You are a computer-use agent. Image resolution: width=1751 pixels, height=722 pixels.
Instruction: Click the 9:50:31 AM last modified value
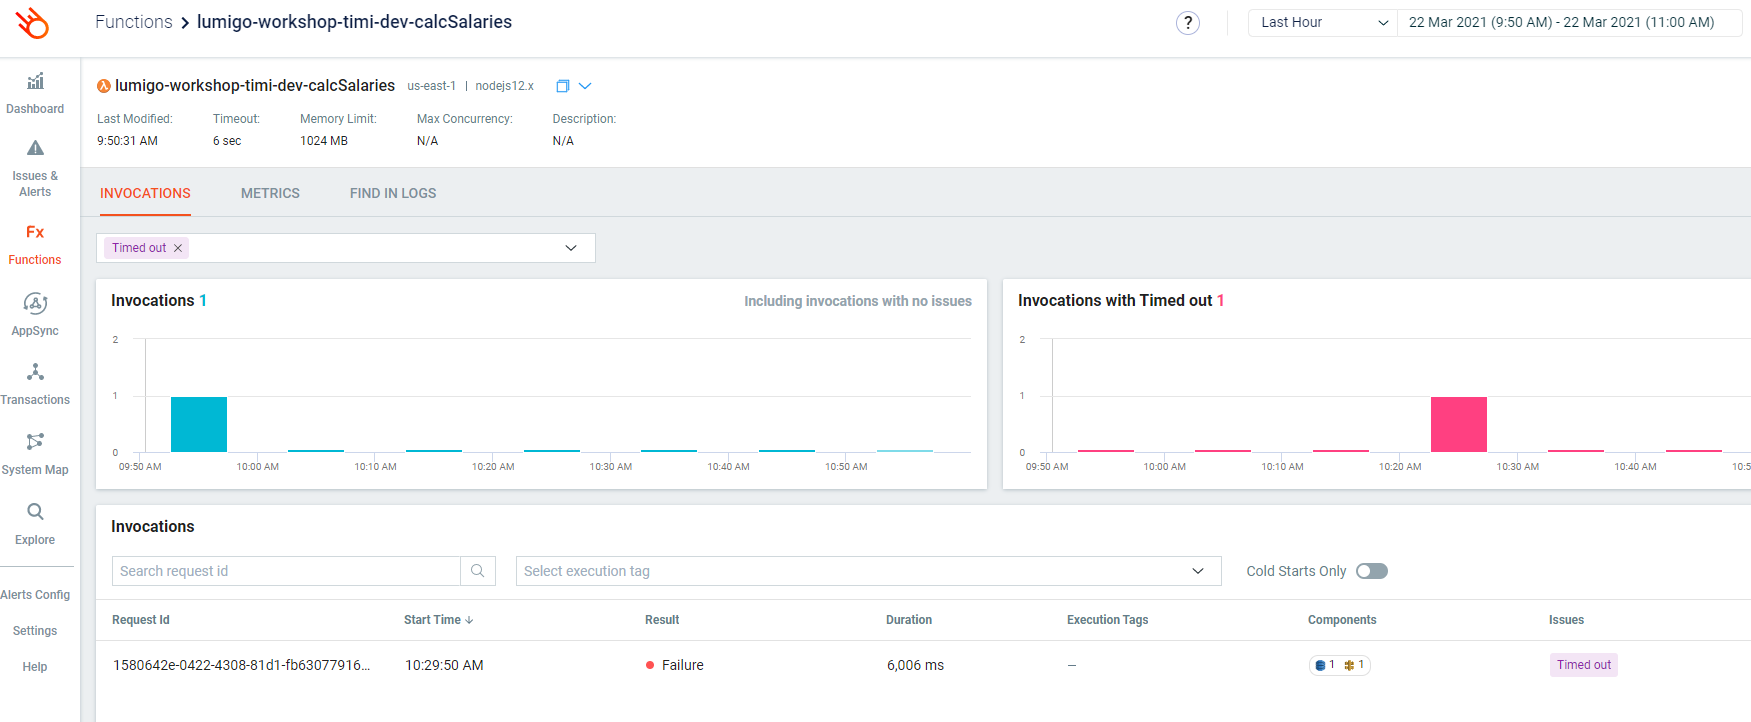tap(127, 141)
